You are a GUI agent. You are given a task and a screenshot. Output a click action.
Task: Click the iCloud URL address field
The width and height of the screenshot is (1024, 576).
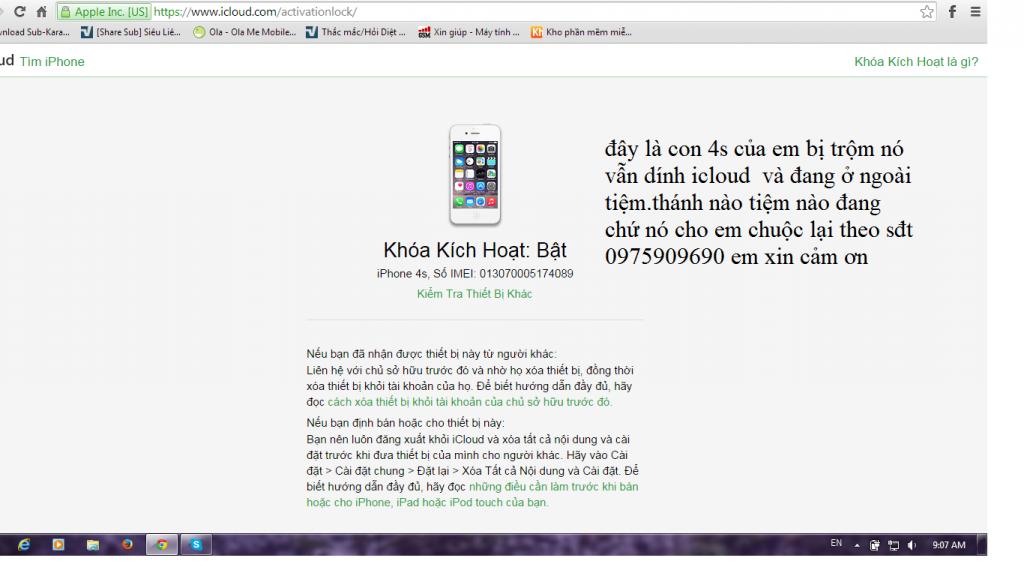(500, 11)
